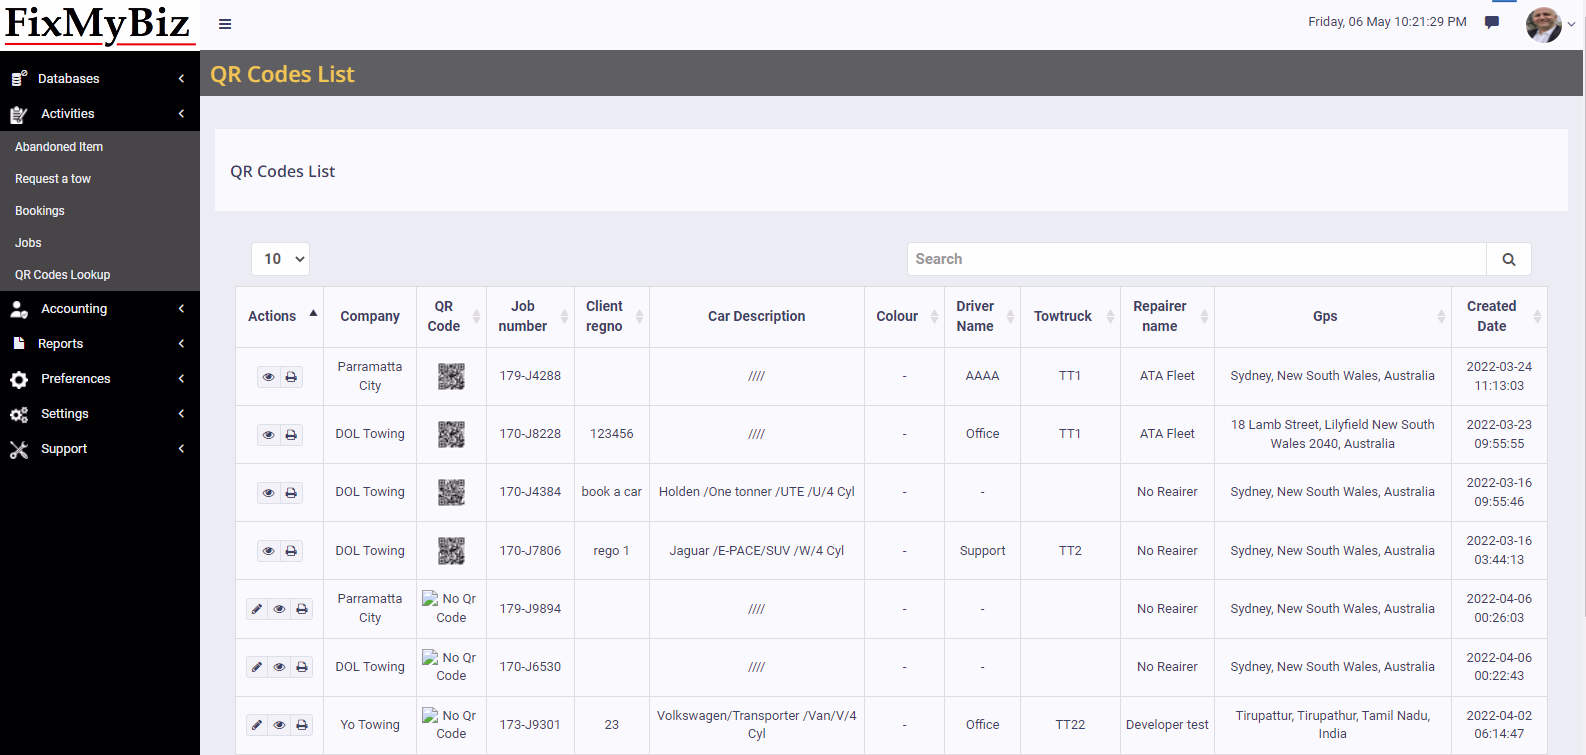Edit the Yo Towing row entry
The width and height of the screenshot is (1586, 755).
coord(257,725)
